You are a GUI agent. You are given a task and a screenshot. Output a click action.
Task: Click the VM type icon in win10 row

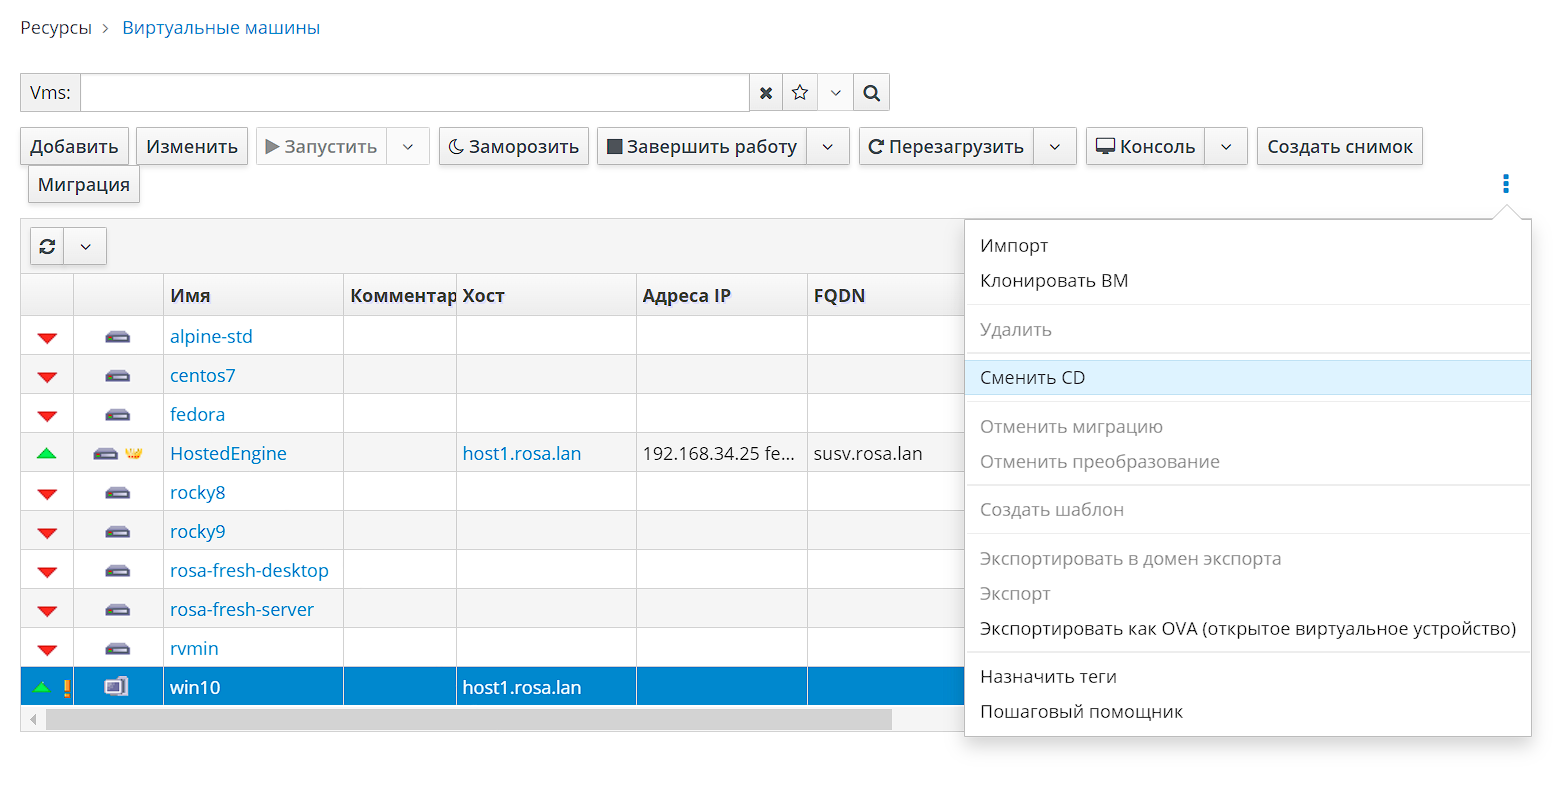(117, 687)
